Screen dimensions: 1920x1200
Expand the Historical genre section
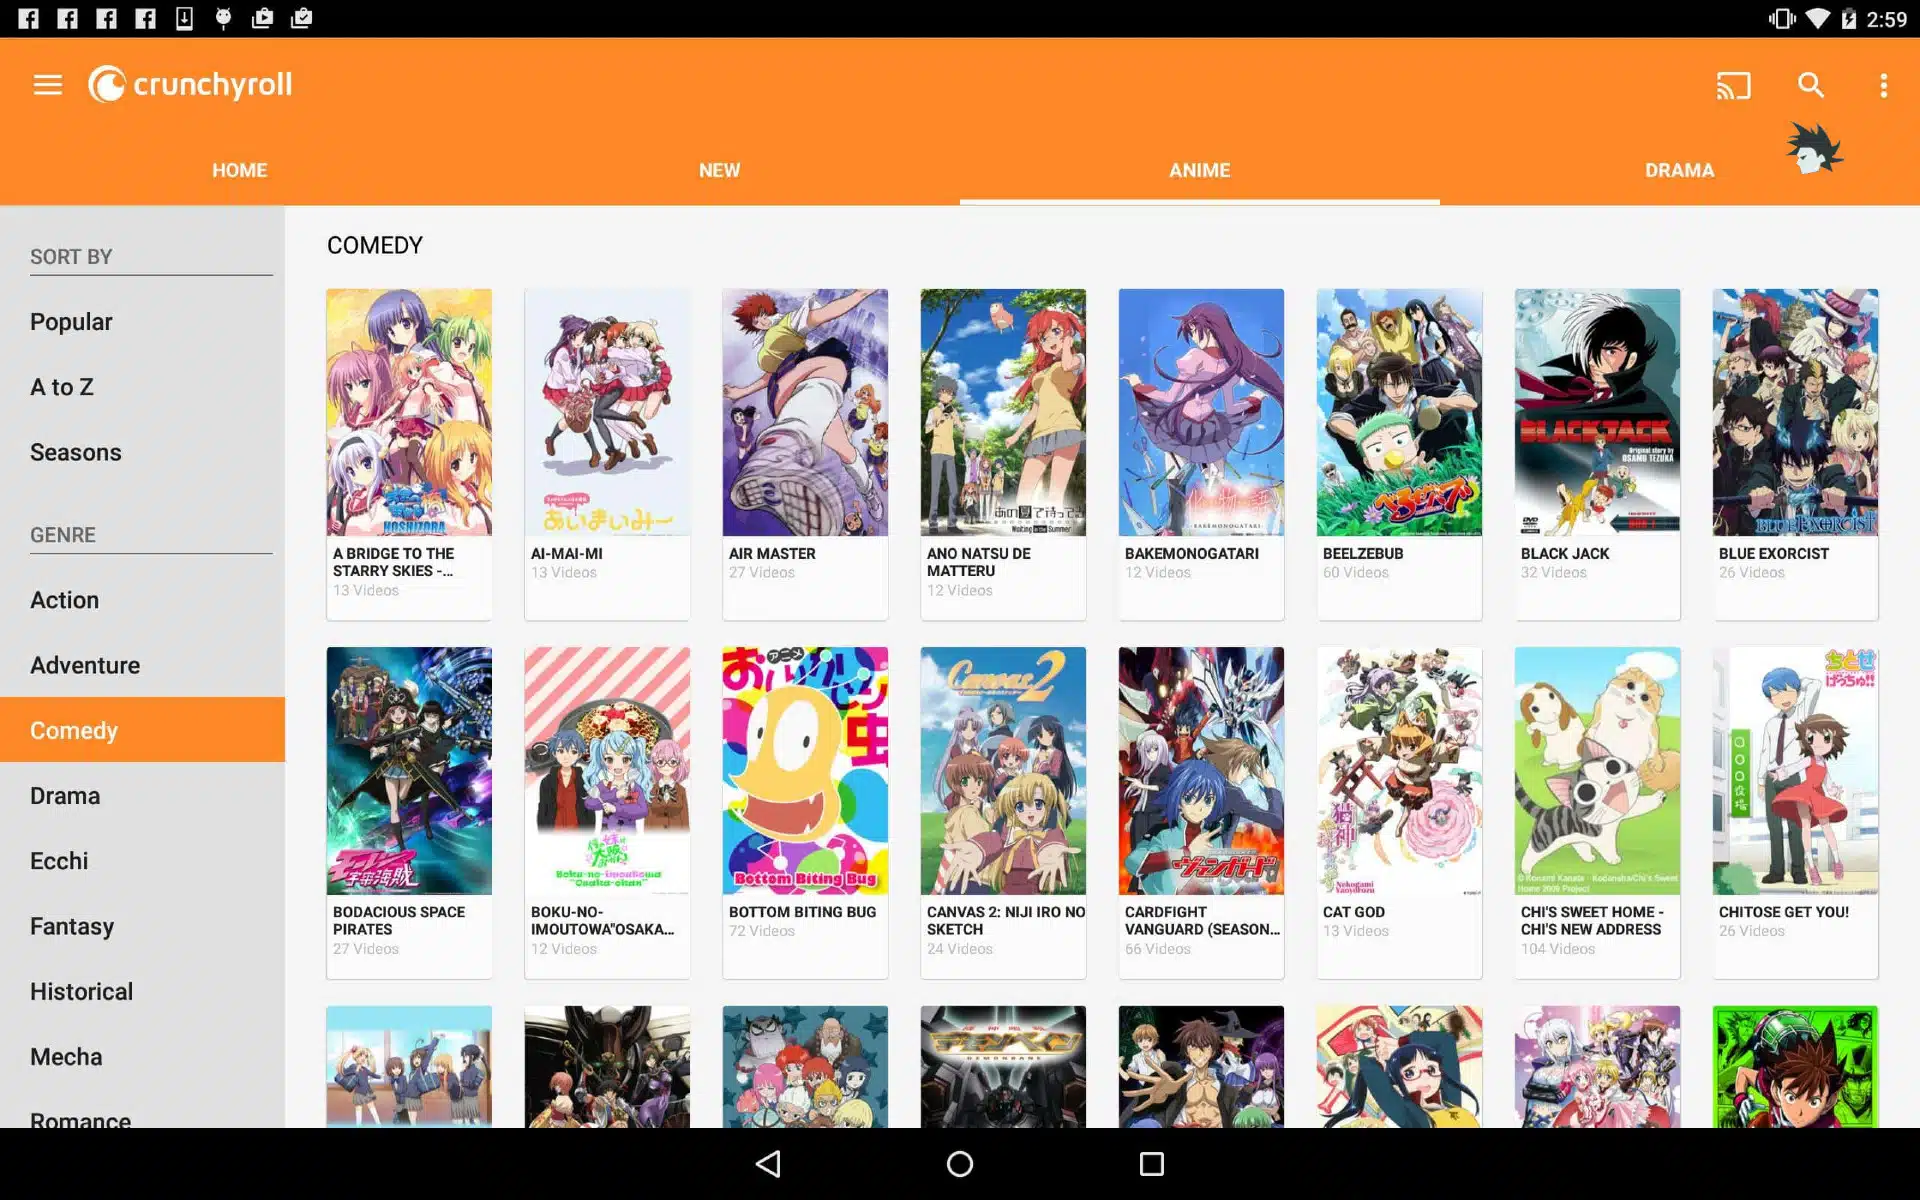[x=82, y=990]
